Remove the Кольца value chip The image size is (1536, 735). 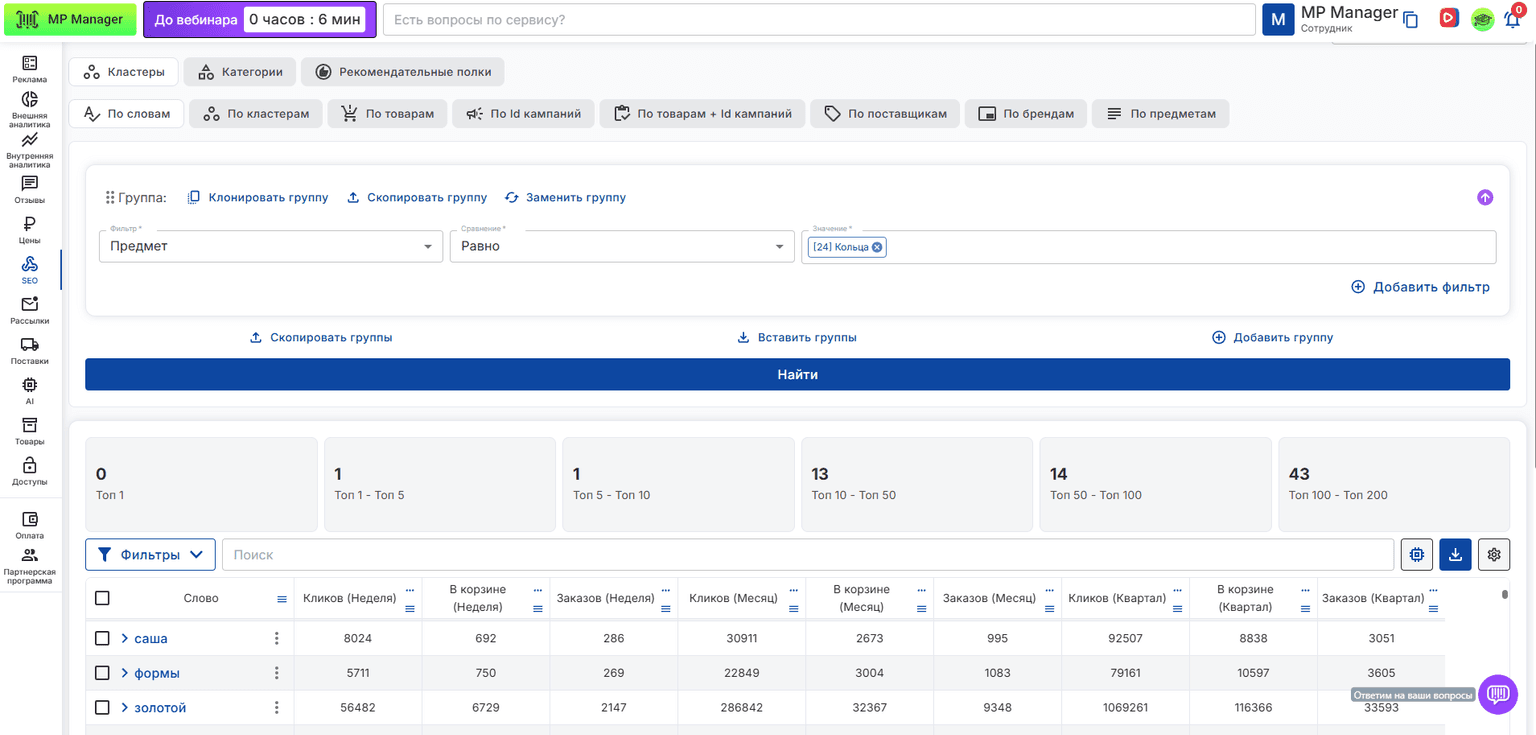point(877,247)
